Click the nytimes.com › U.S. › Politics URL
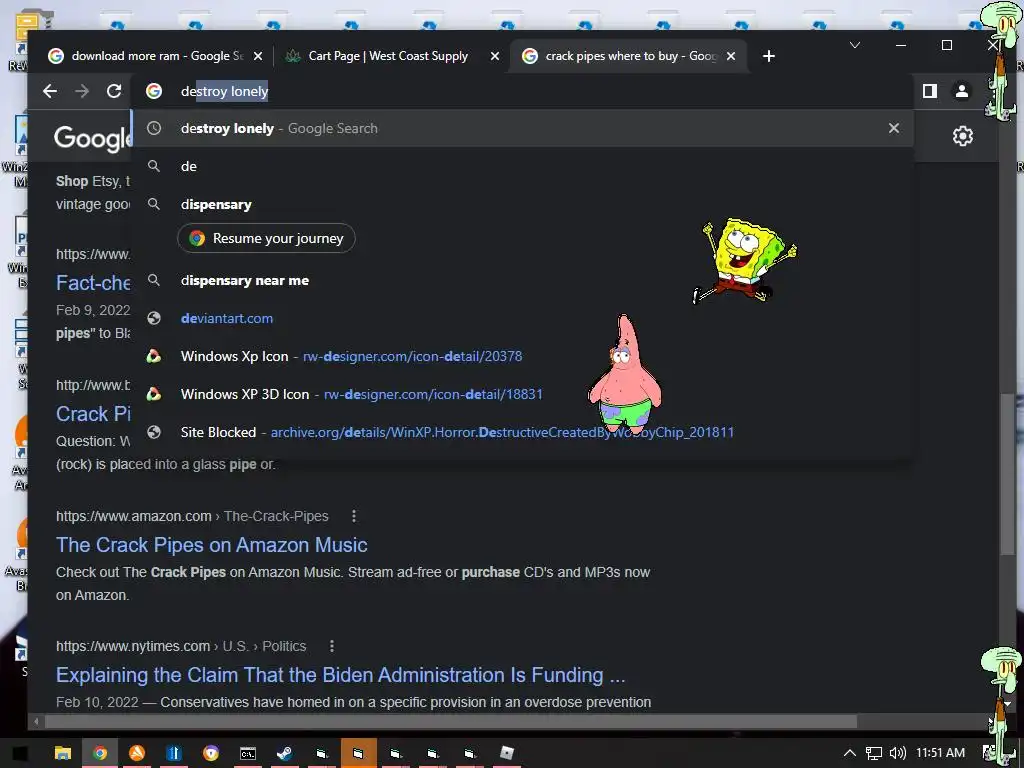The width and height of the screenshot is (1024, 768). point(181,646)
